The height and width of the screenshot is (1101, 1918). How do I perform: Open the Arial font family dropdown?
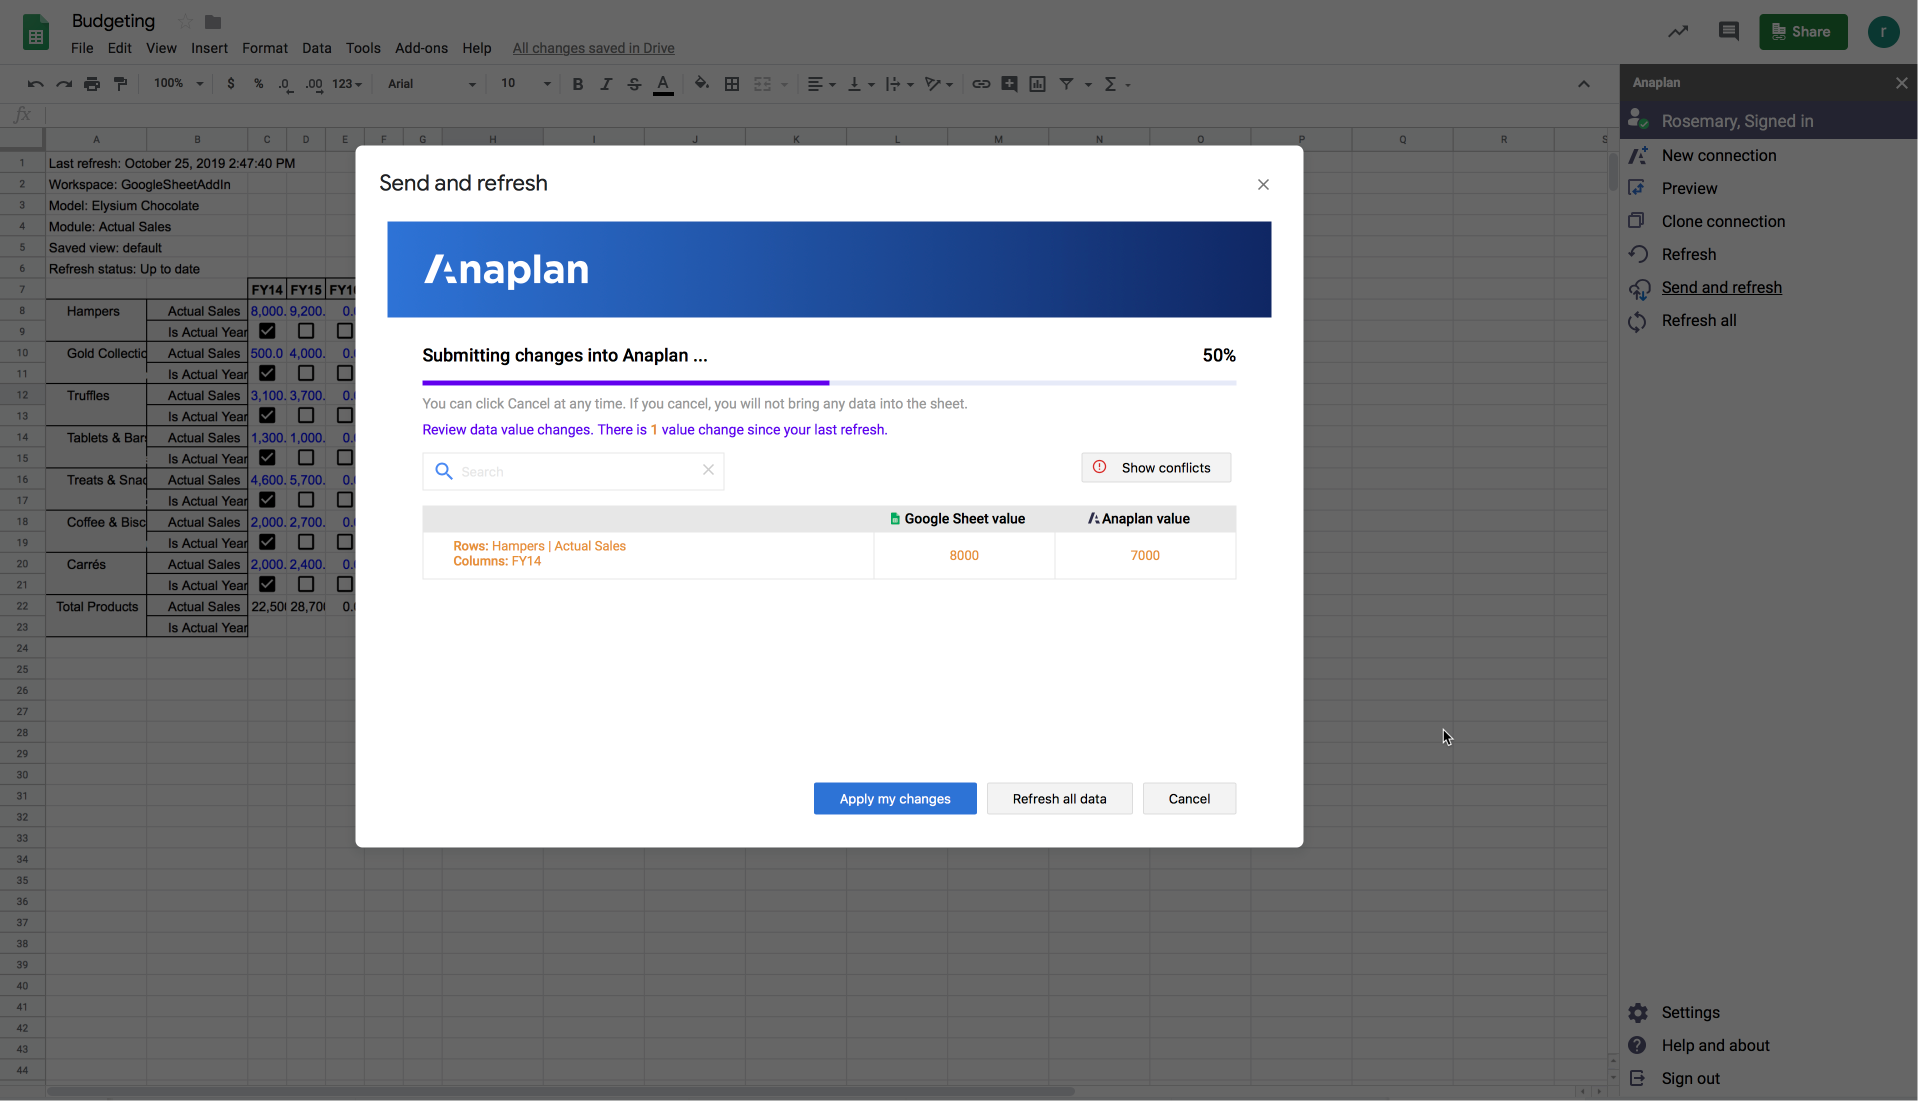(x=430, y=84)
